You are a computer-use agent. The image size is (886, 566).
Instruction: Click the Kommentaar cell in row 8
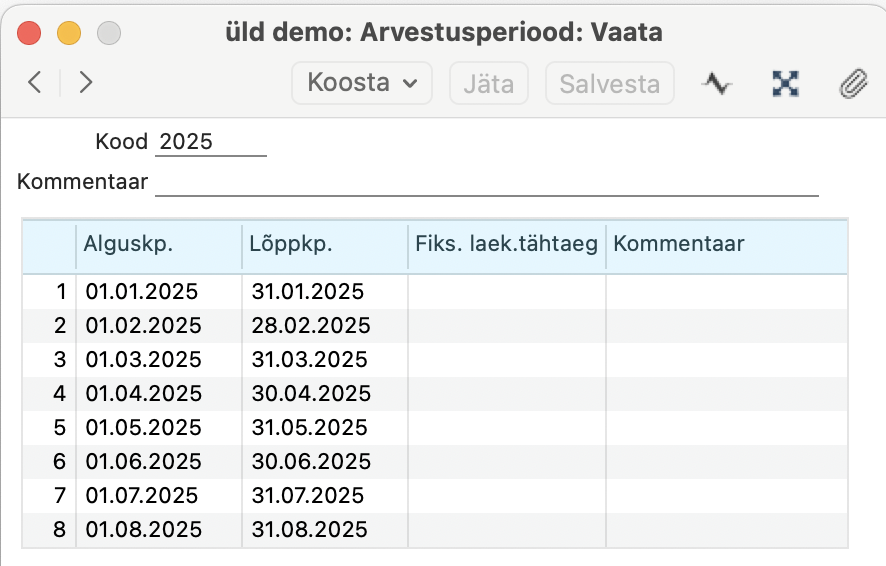click(x=727, y=530)
